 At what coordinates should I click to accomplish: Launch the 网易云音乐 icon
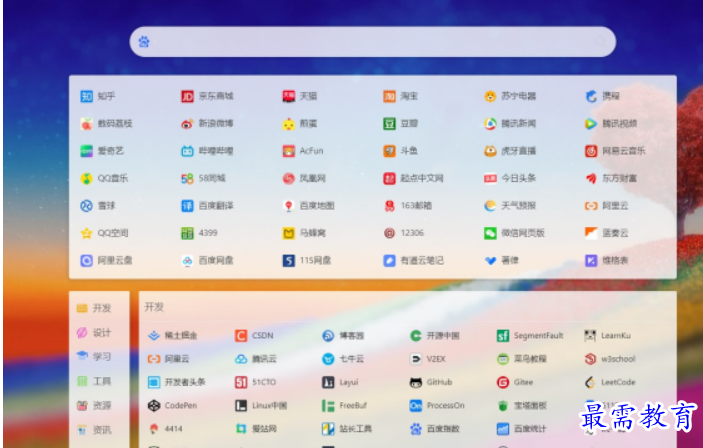point(591,151)
